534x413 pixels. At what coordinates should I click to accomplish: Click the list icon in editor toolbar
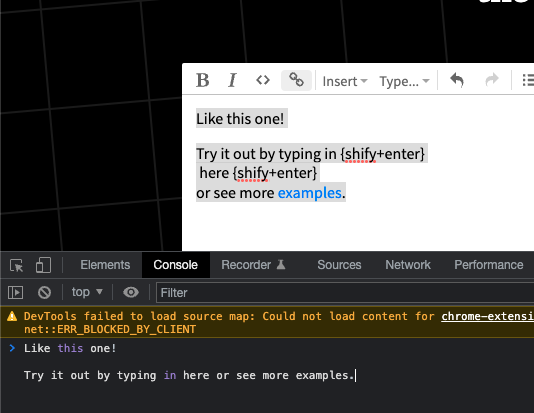pos(528,81)
